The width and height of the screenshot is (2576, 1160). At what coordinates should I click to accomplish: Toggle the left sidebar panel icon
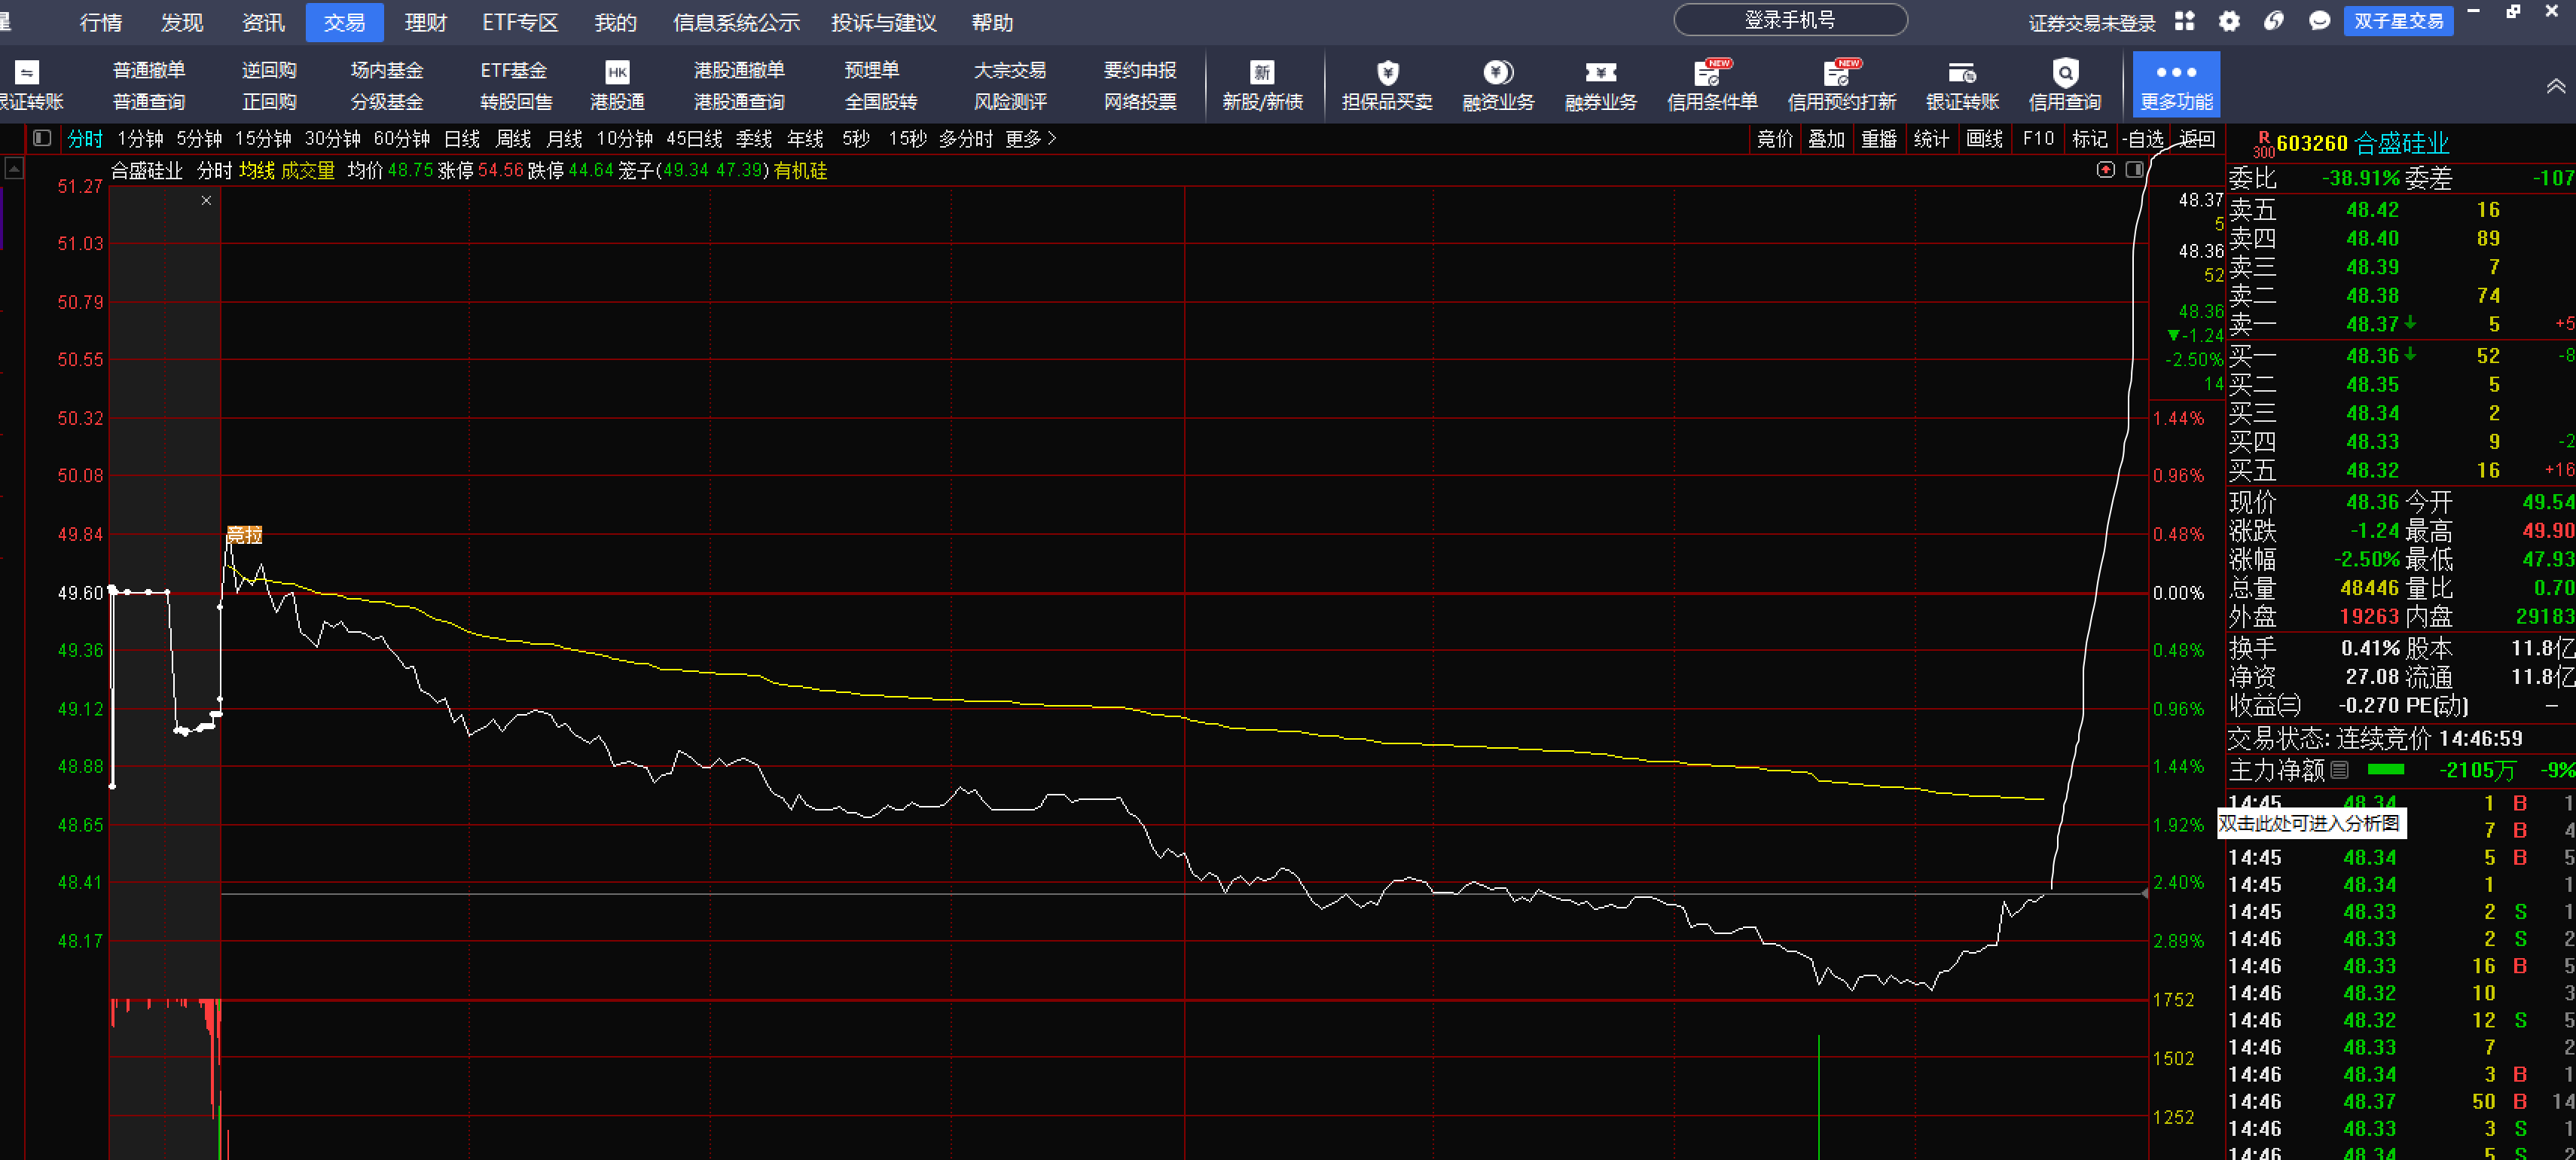click(x=42, y=138)
